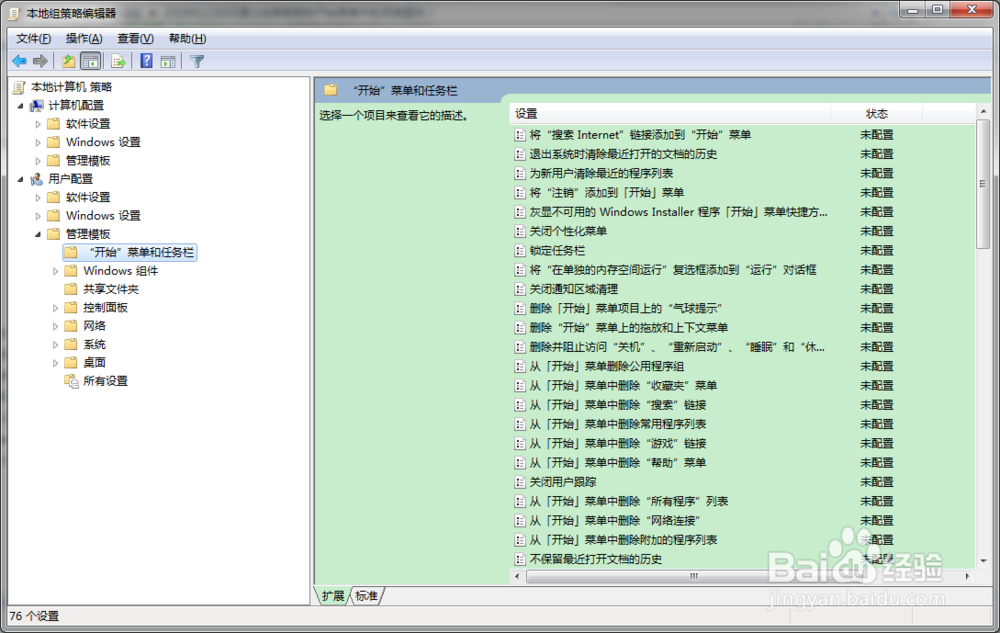This screenshot has width=1000, height=633.
Task: Click the policy icon beside 关闭用户跟踪
Action: pyautogui.click(x=520, y=482)
